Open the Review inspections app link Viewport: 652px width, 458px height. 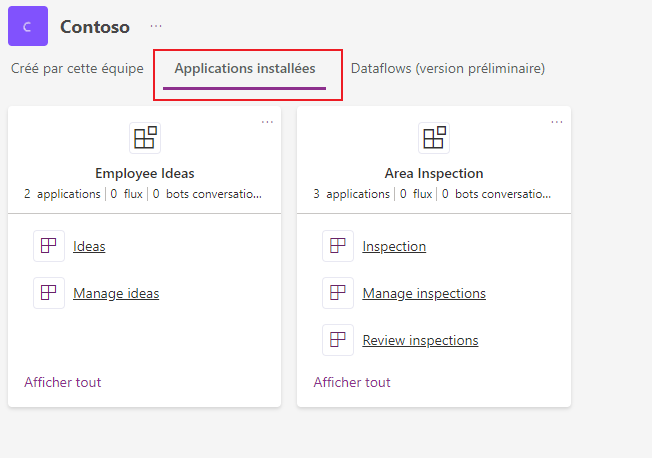point(420,340)
